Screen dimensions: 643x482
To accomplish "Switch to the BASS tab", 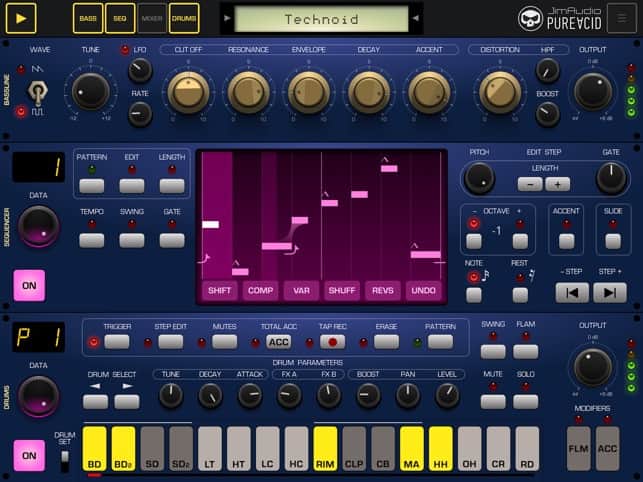I will [88, 18].
